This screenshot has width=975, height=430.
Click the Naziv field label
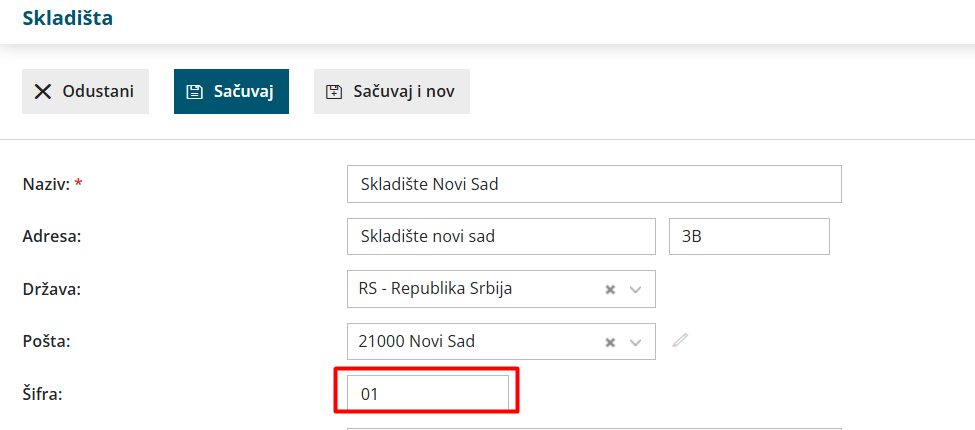pos(45,184)
